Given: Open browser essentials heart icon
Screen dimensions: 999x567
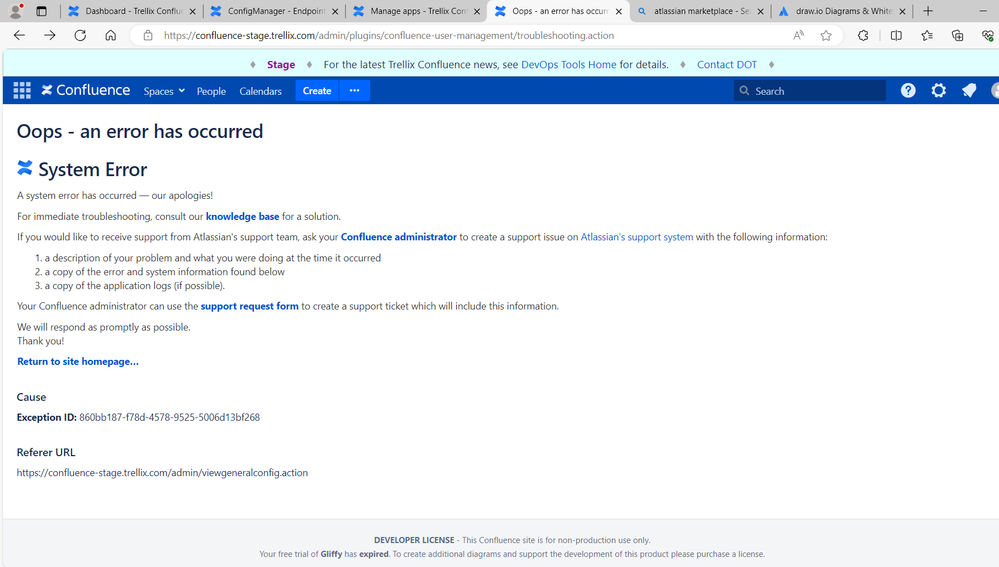Looking at the screenshot, I should point(988,36).
